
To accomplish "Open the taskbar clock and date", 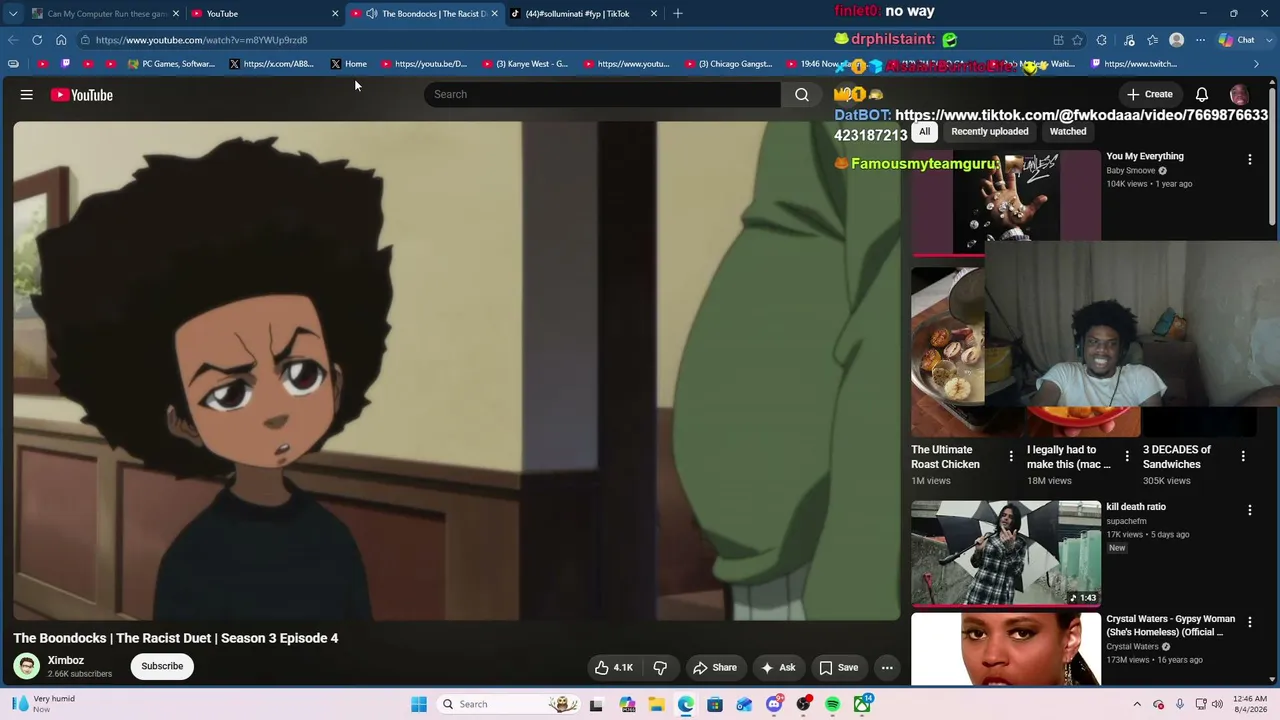I will [x=1250, y=704].
